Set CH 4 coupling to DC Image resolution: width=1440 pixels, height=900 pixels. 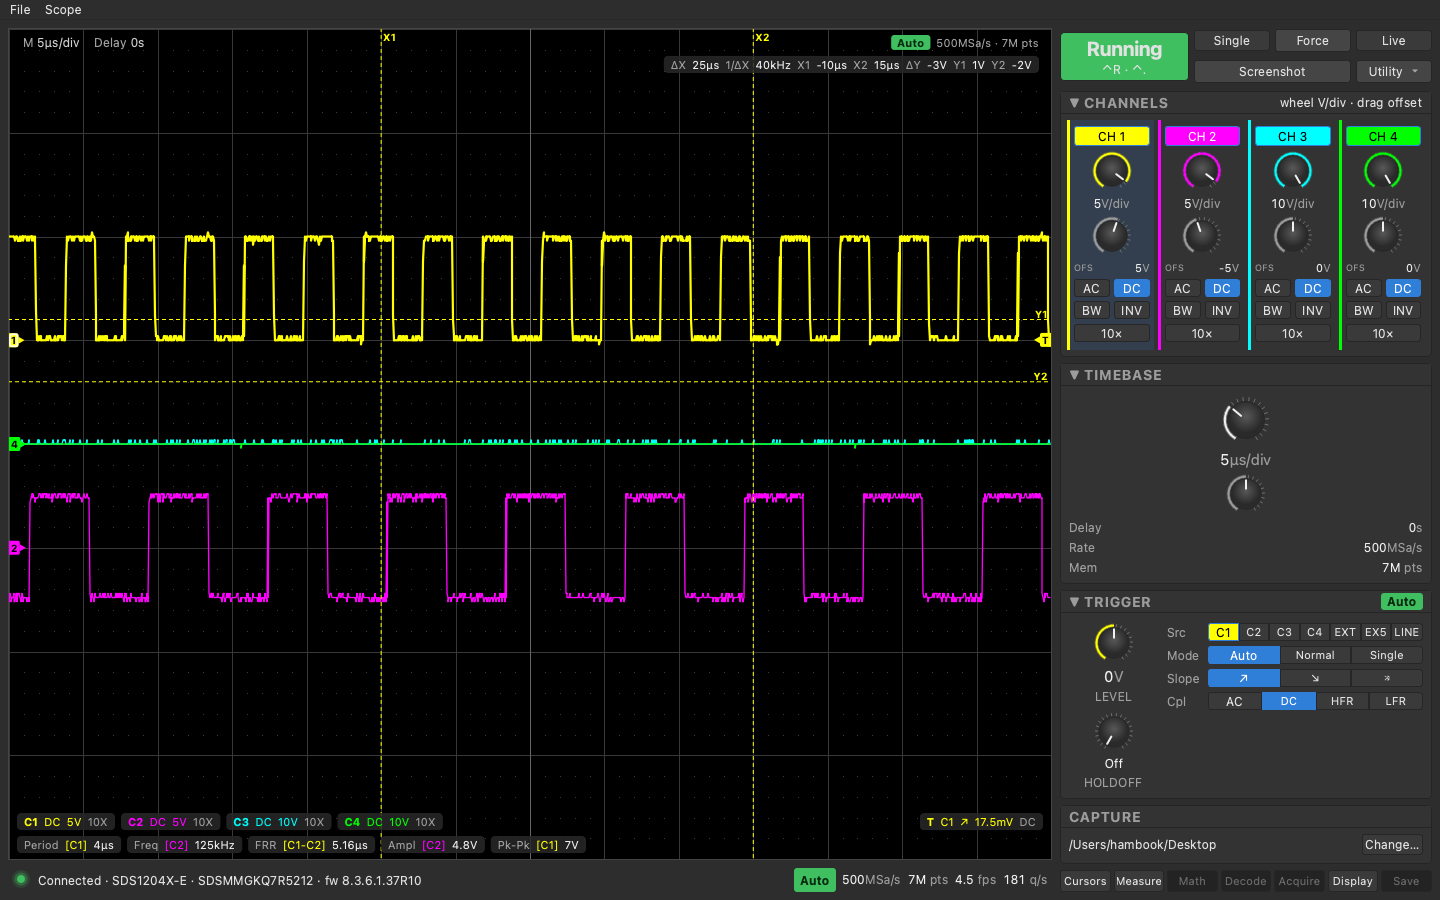pos(1403,288)
